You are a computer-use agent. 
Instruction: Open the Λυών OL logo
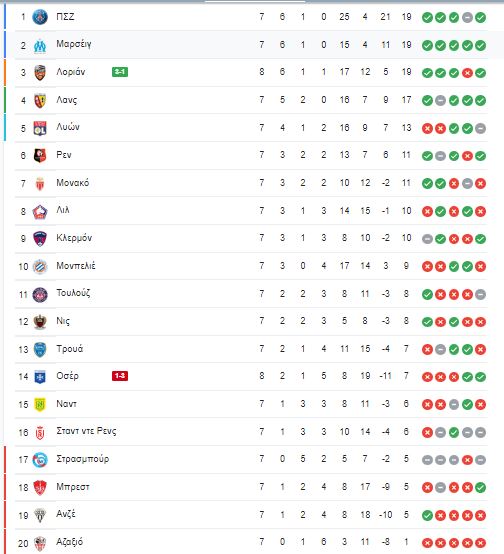[x=40, y=128]
